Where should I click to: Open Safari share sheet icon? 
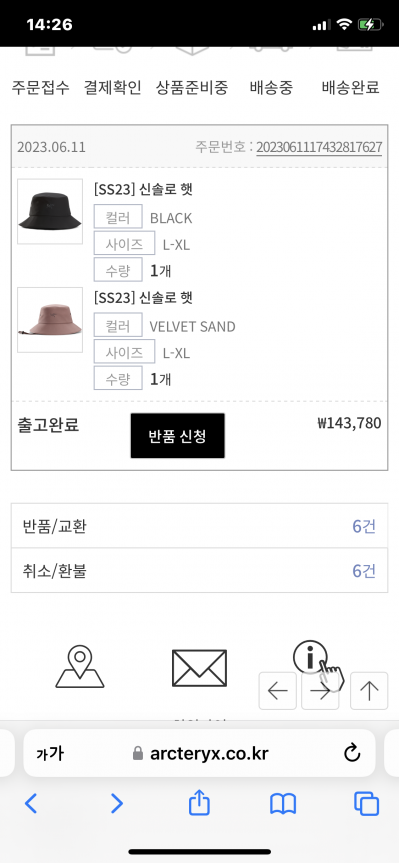click(199, 804)
